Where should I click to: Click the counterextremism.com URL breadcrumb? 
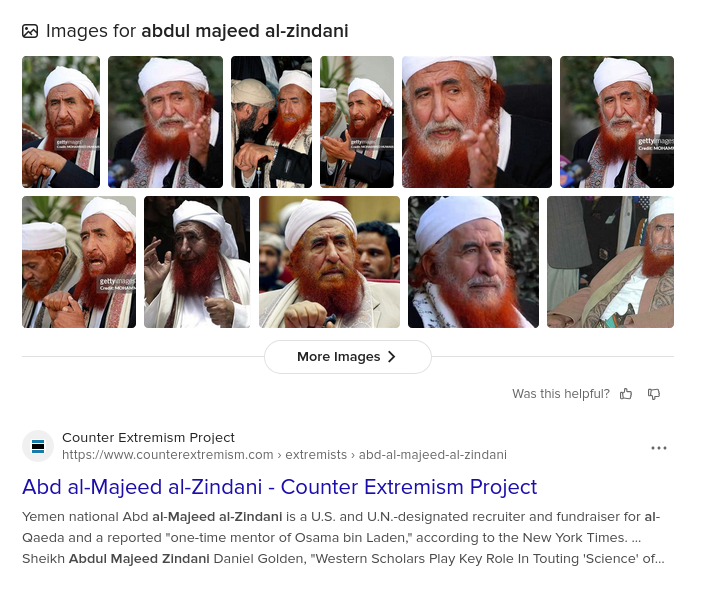[284, 455]
